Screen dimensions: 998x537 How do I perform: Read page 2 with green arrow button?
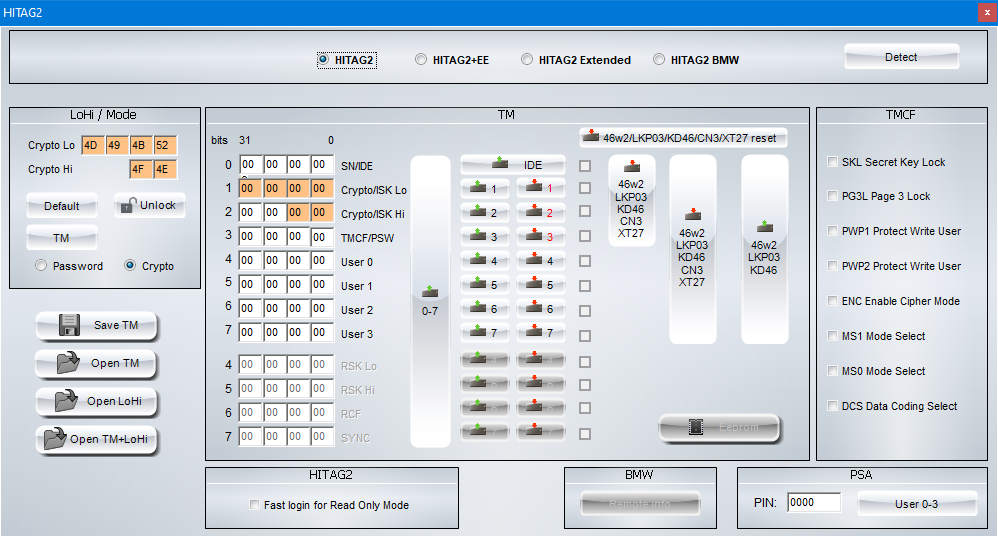484,213
